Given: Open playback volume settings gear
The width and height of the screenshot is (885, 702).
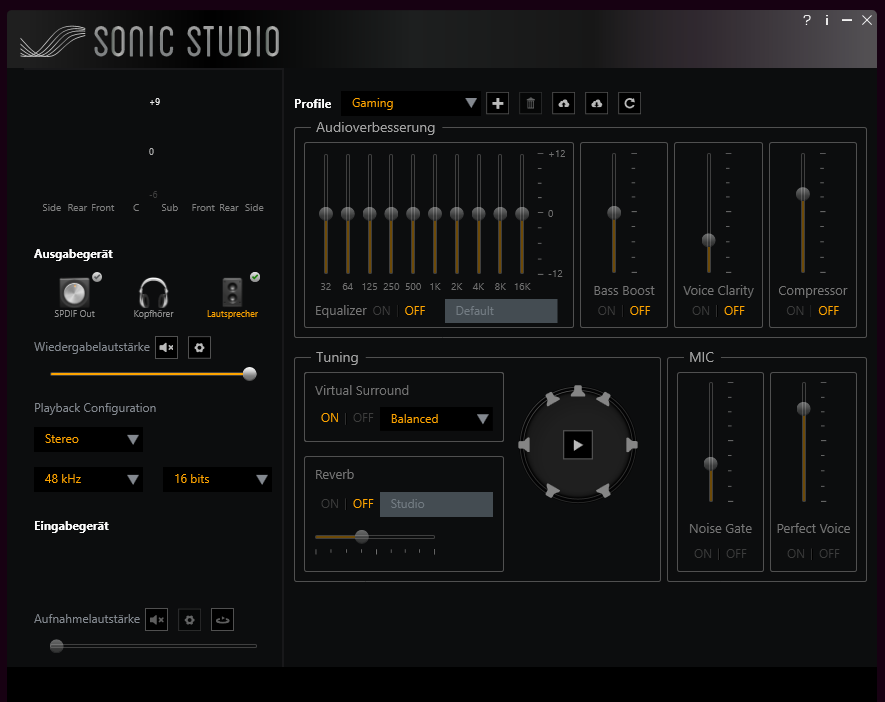Looking at the screenshot, I should pos(199,348).
